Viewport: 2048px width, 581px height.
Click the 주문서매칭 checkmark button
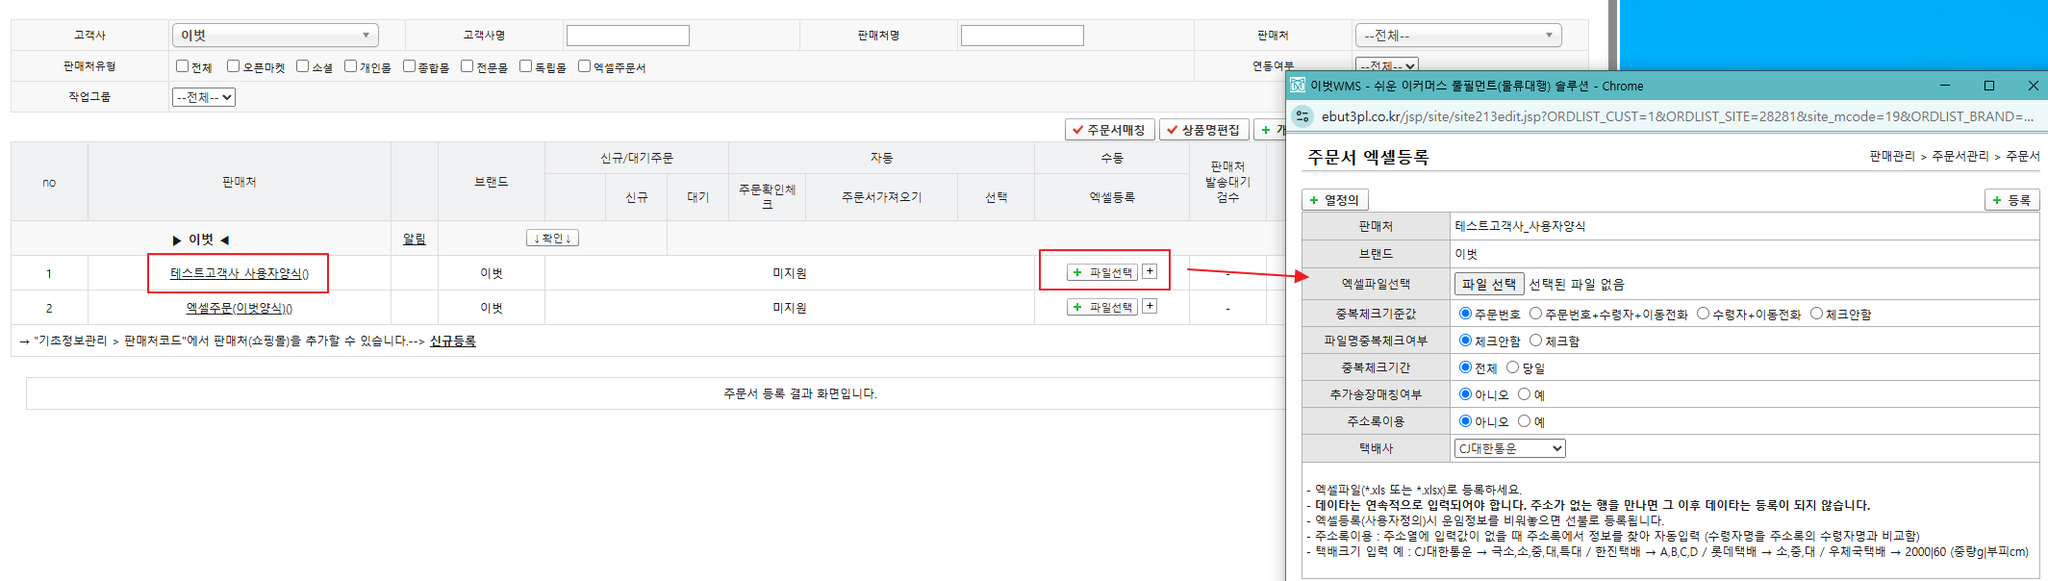tap(1110, 130)
